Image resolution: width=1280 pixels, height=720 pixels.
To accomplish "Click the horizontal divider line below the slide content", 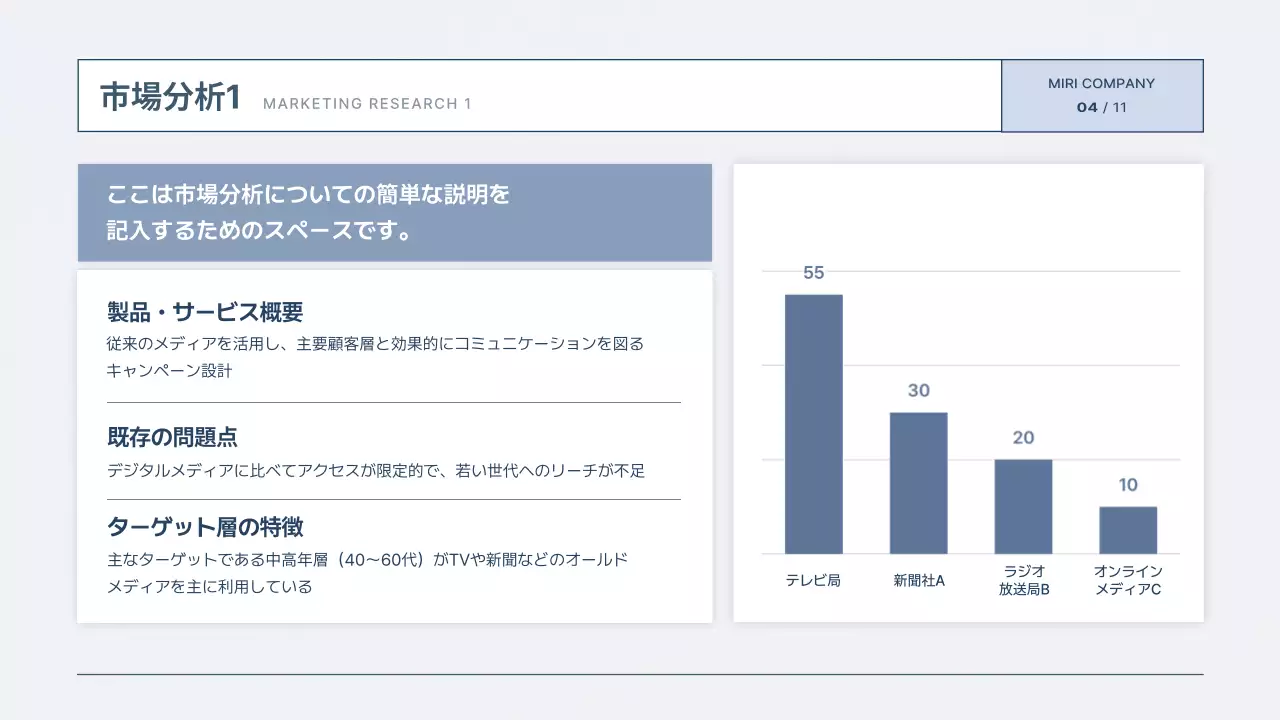I will click(x=640, y=674).
